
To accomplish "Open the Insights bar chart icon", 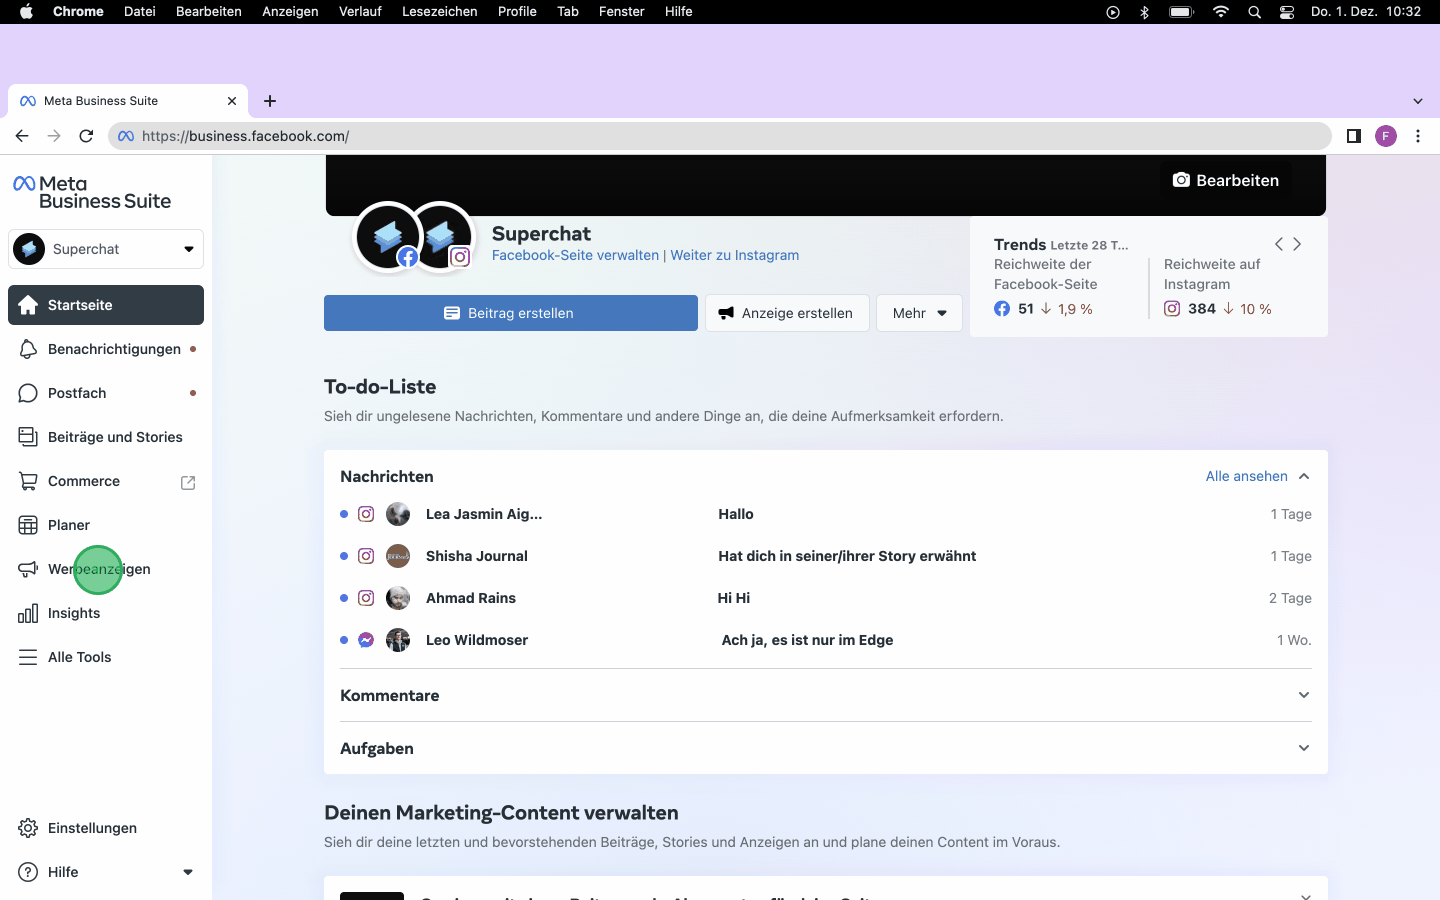I will pos(28,613).
